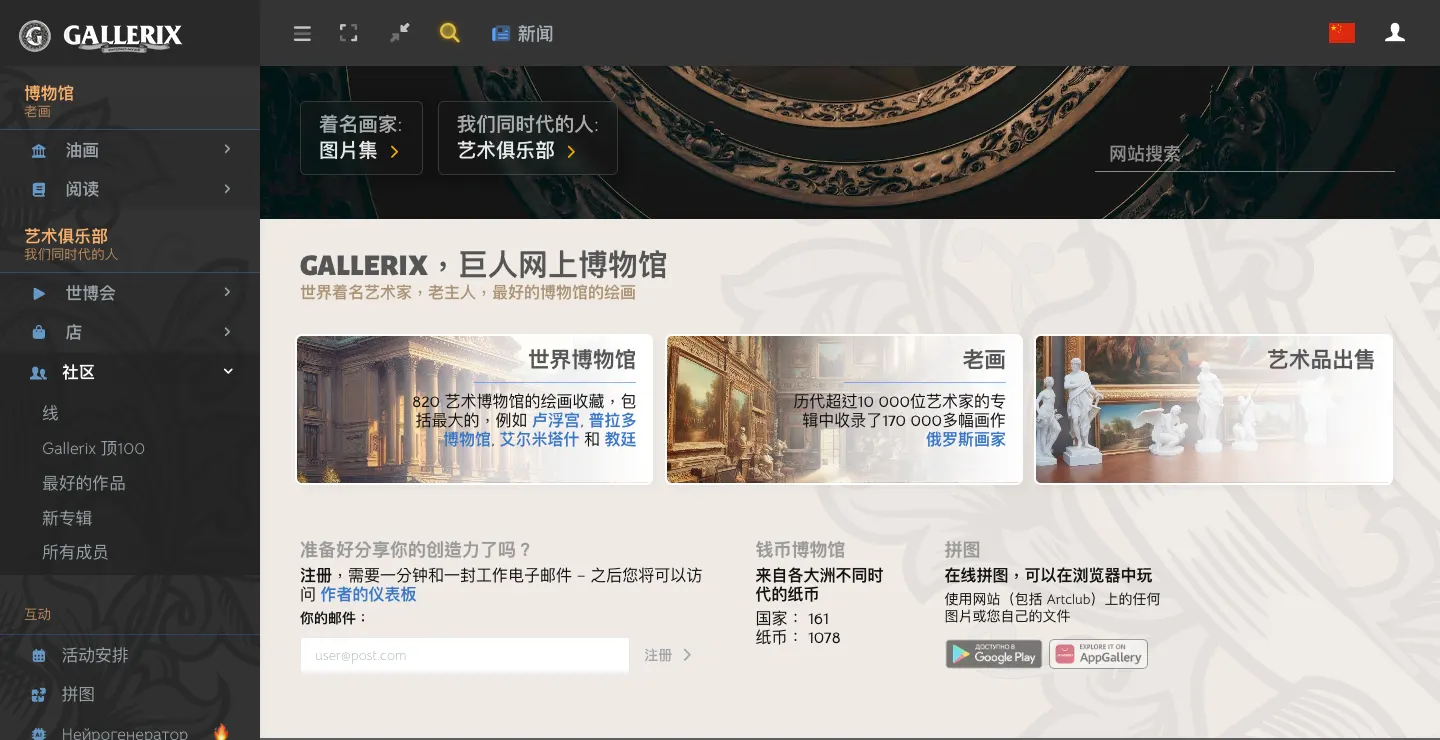Click the puzzle icon beside 拼图 in sidebar
The height and width of the screenshot is (740, 1440).
pyautogui.click(x=39, y=695)
